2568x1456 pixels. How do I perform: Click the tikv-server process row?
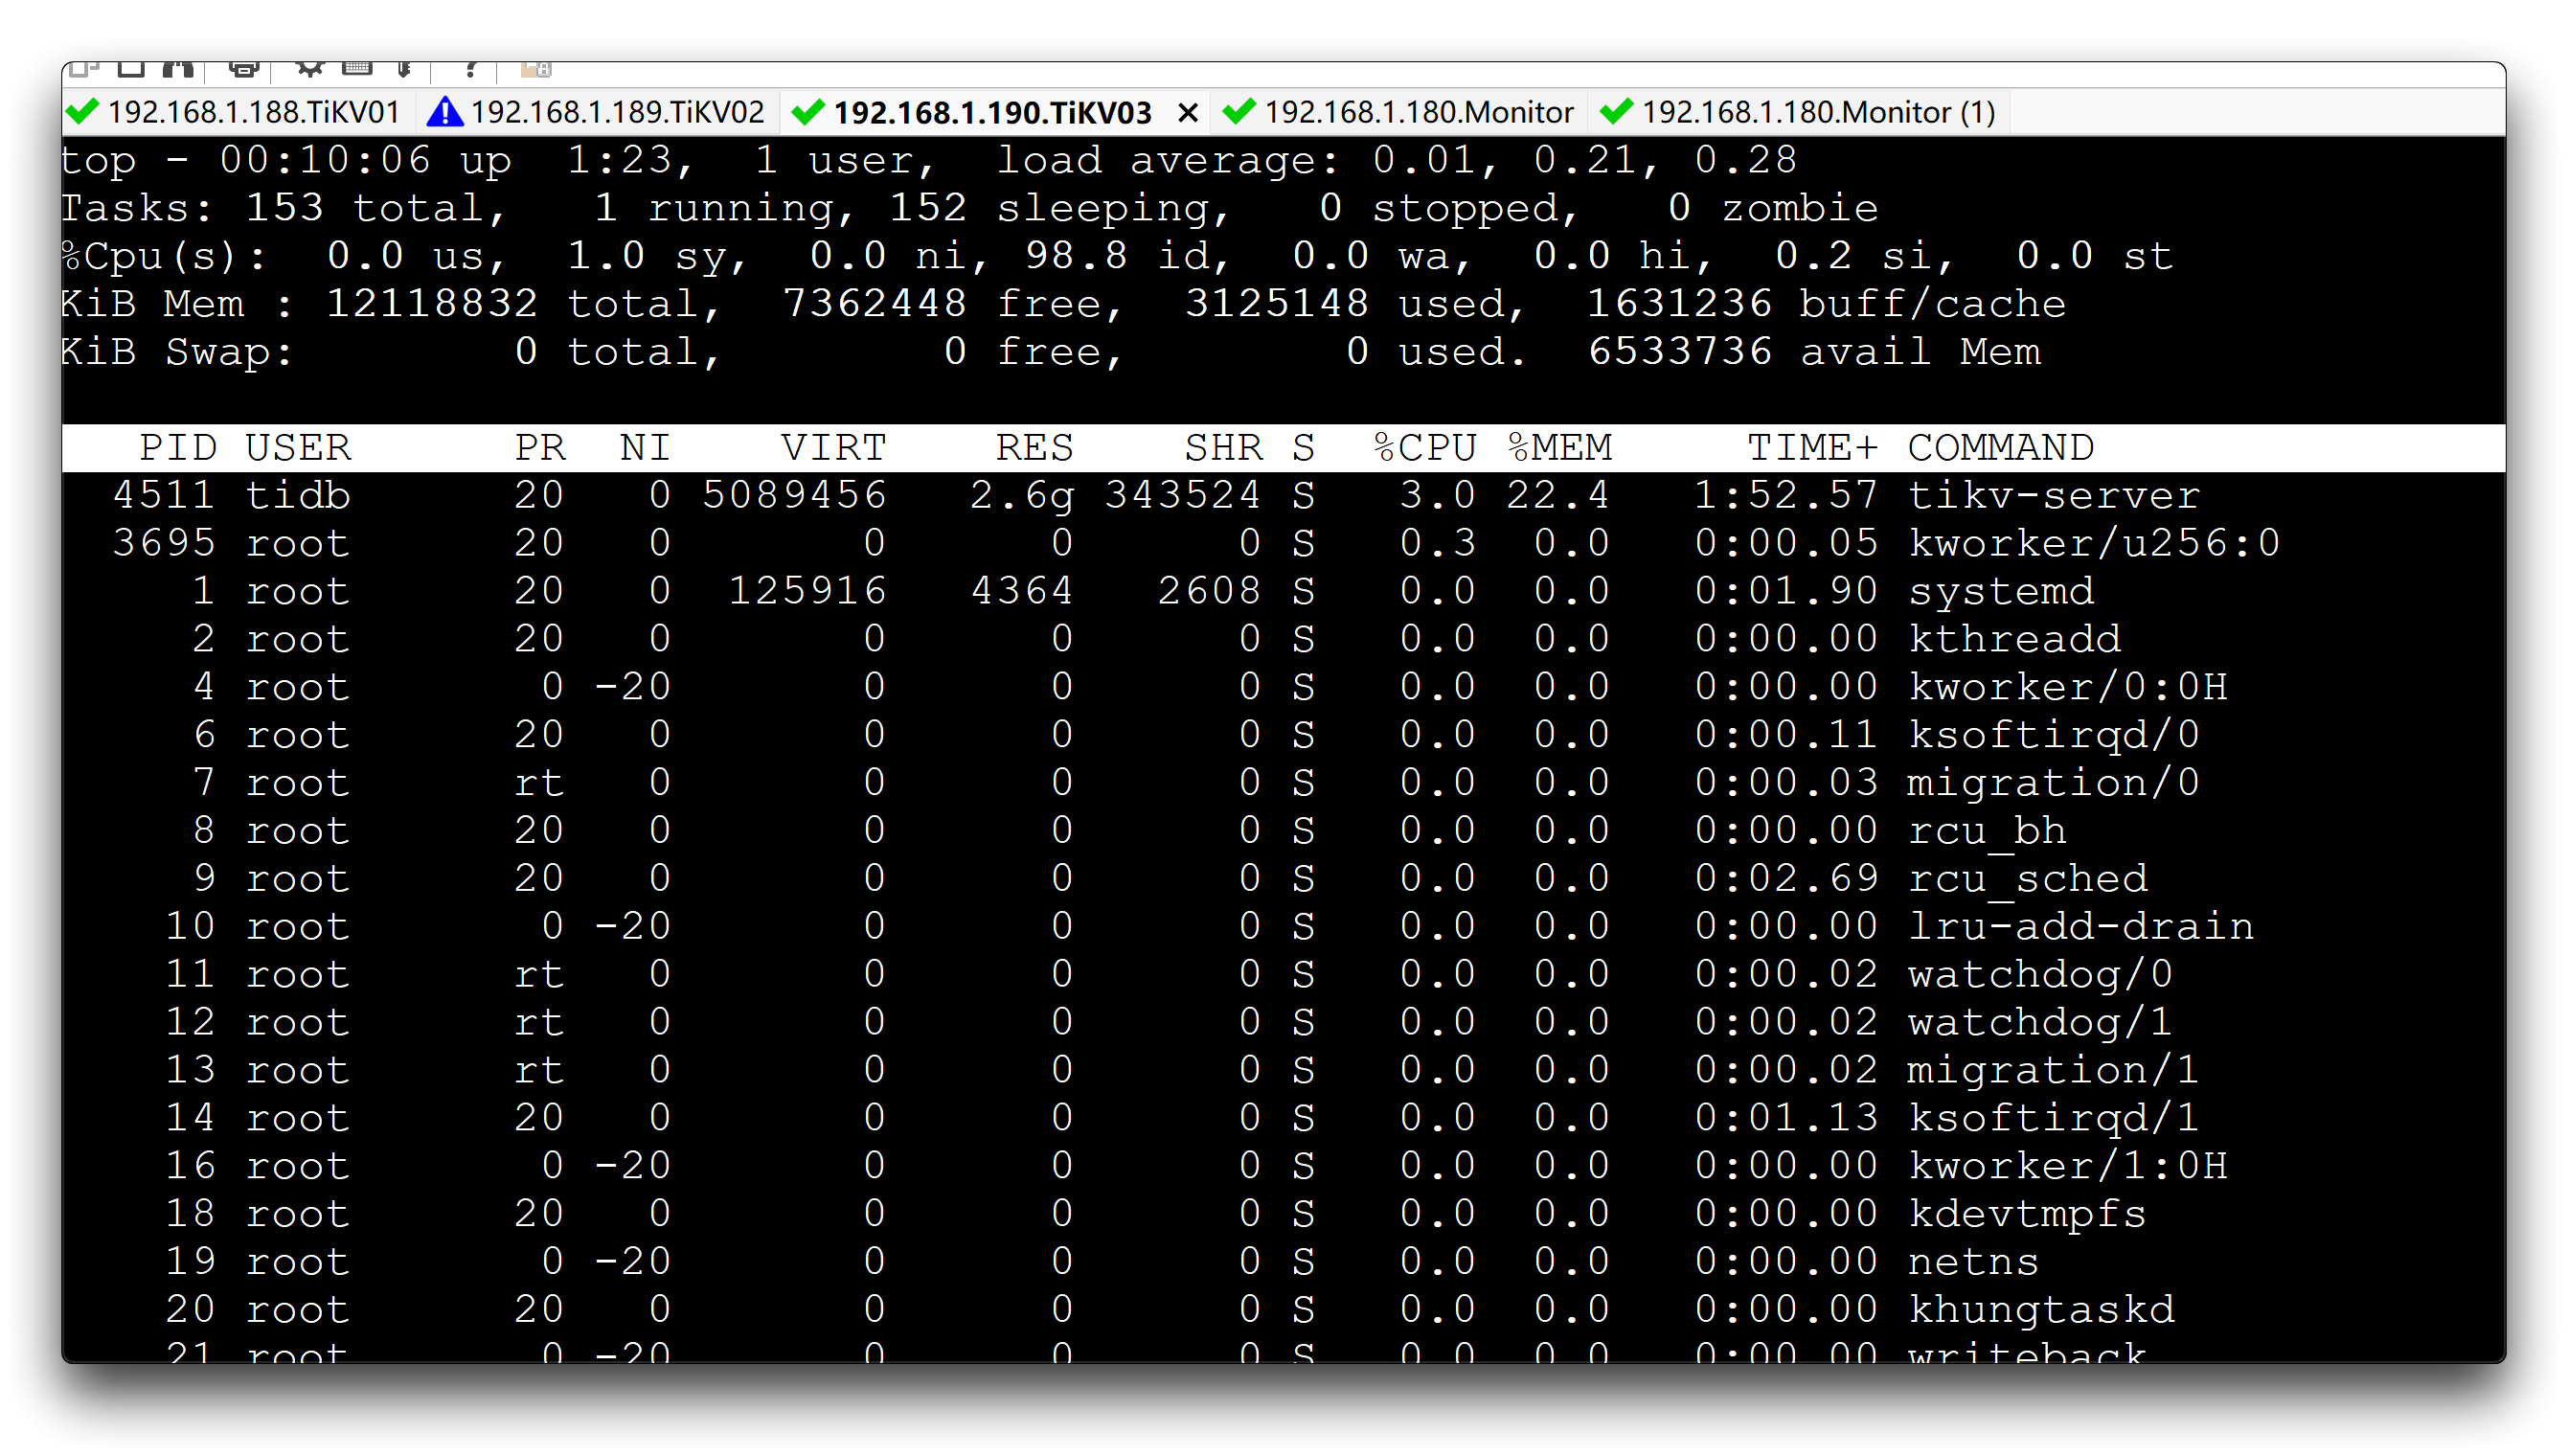tap(1200, 495)
